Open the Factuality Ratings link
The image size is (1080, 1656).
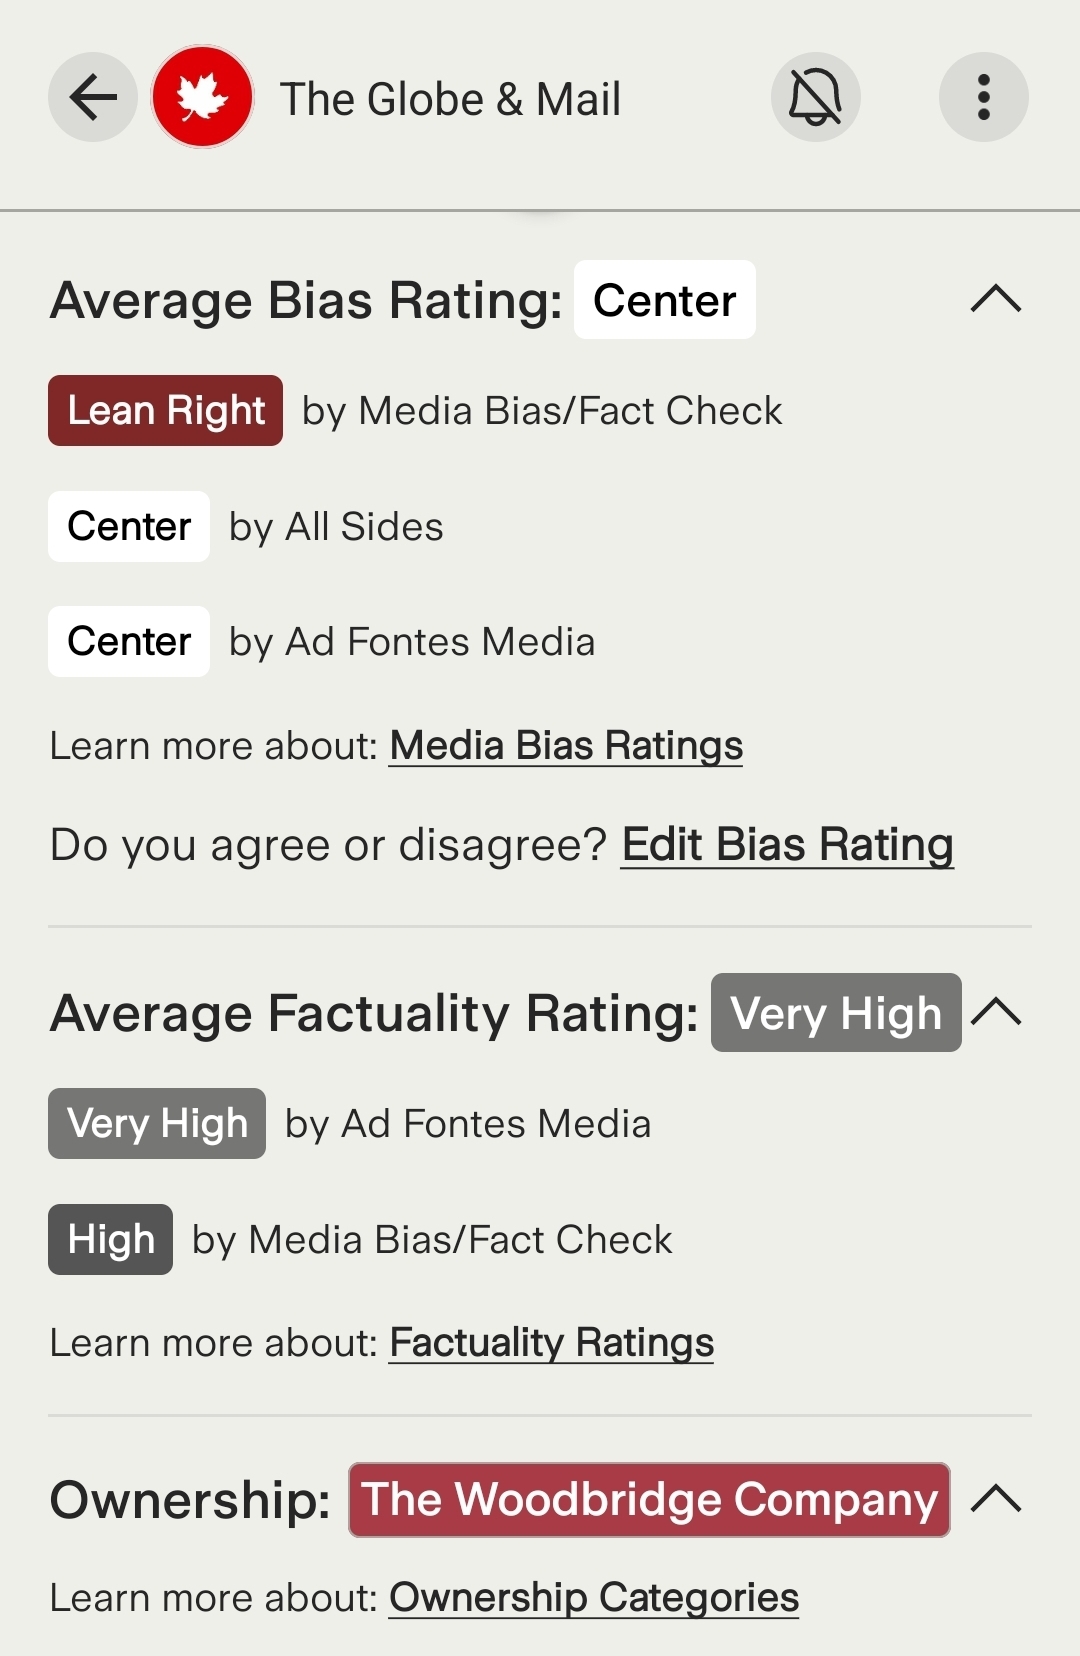click(x=552, y=1343)
